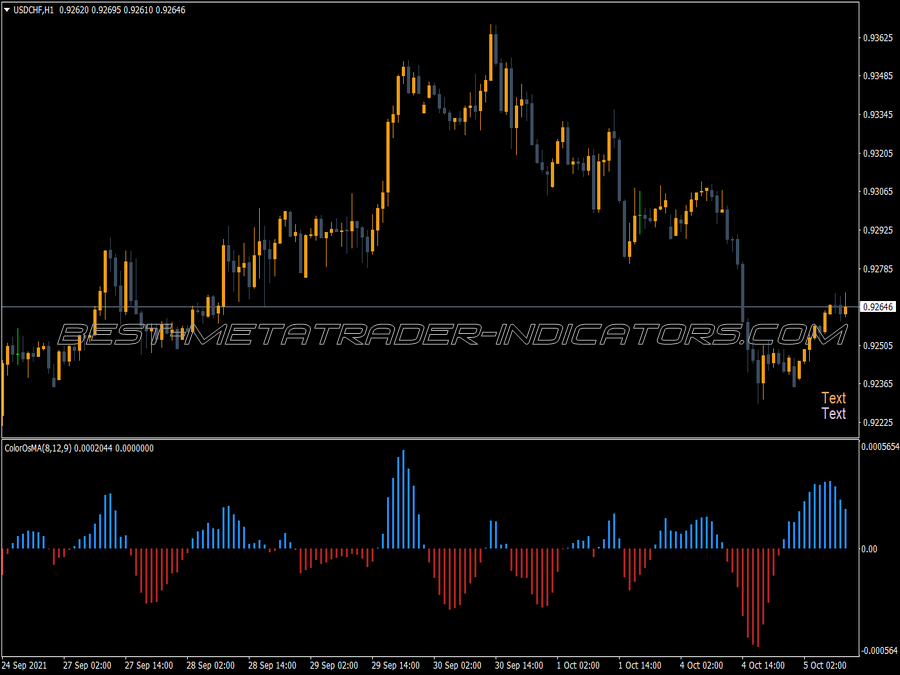Screen dimensions: 900x675
Task: Click the 0.00 indicator scale label
Action: [x=869, y=549]
